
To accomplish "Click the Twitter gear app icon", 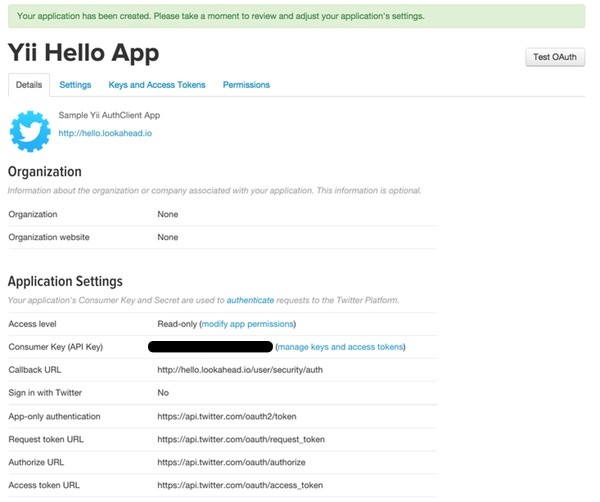I will coord(30,131).
